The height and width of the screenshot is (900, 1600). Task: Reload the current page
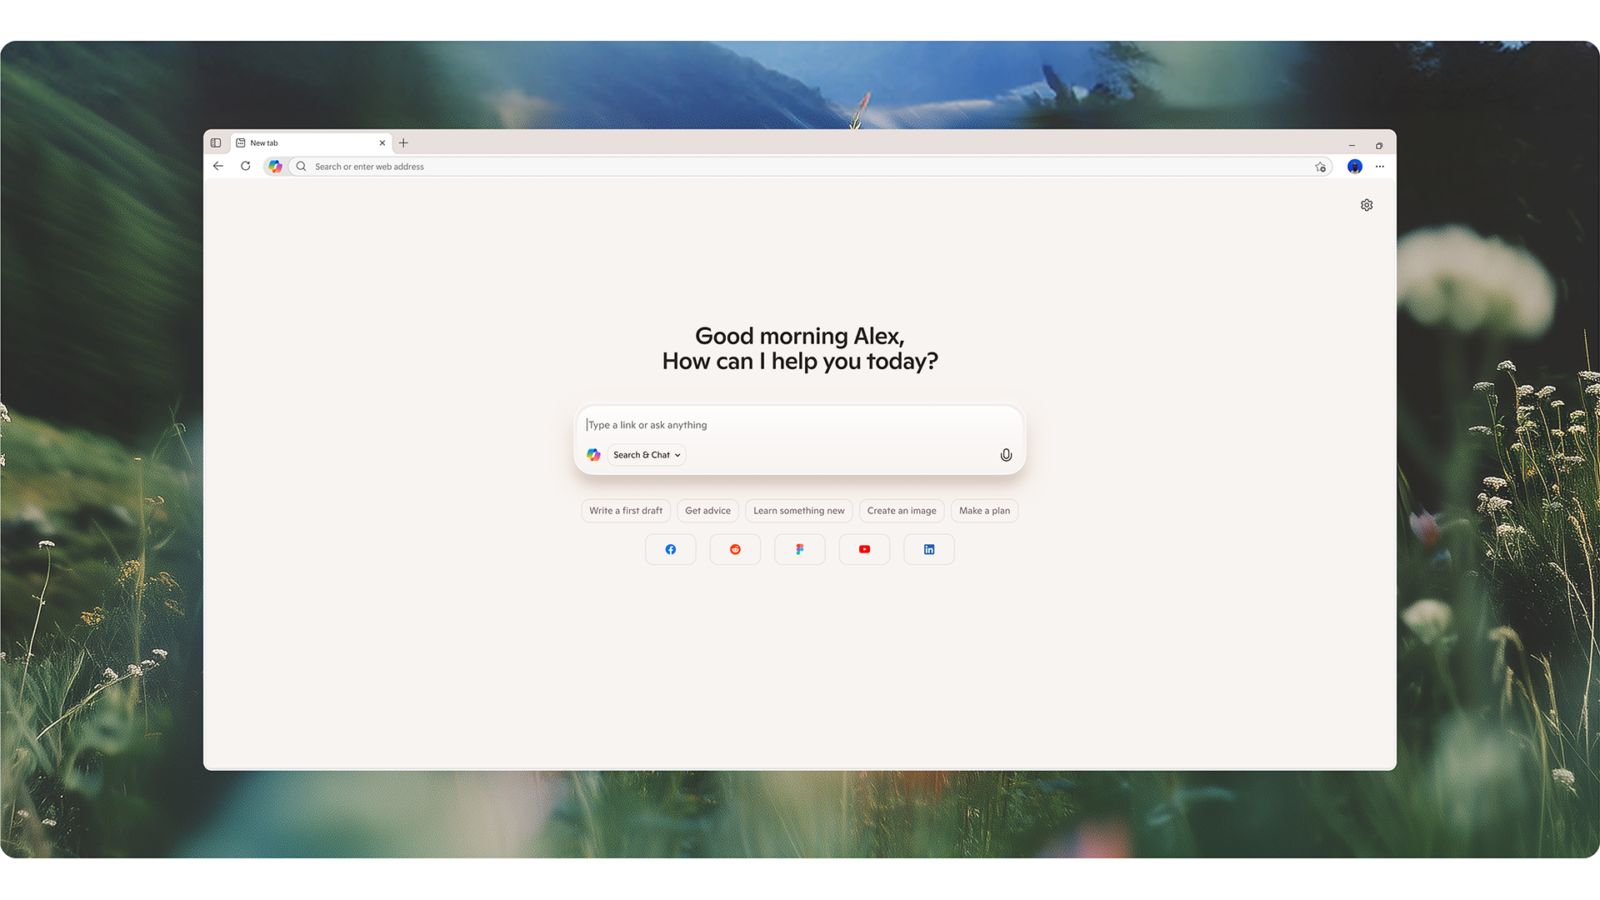[x=245, y=166]
